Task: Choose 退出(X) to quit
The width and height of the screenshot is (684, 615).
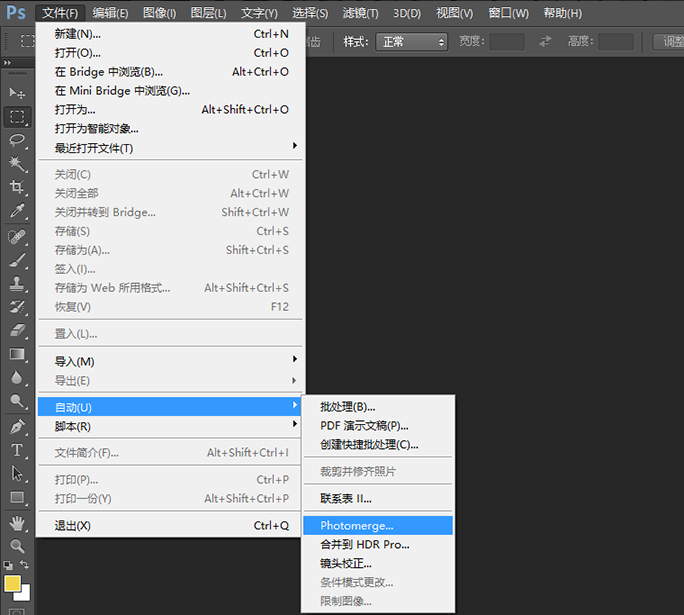Action: [x=170, y=526]
